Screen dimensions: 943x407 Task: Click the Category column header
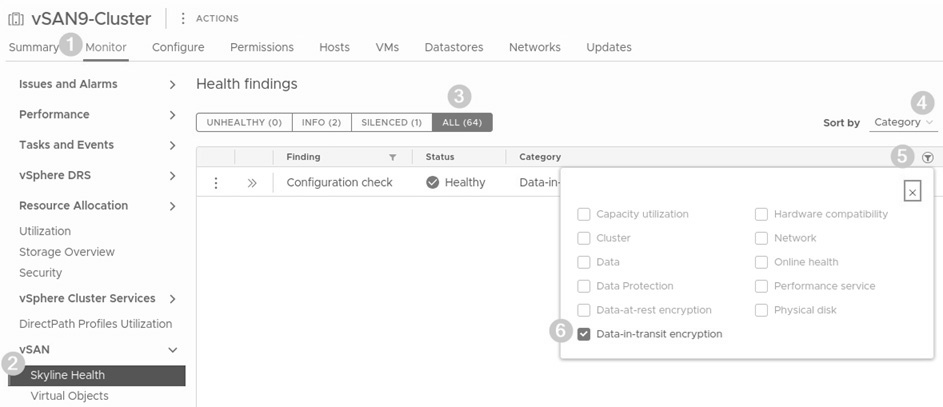click(540, 157)
